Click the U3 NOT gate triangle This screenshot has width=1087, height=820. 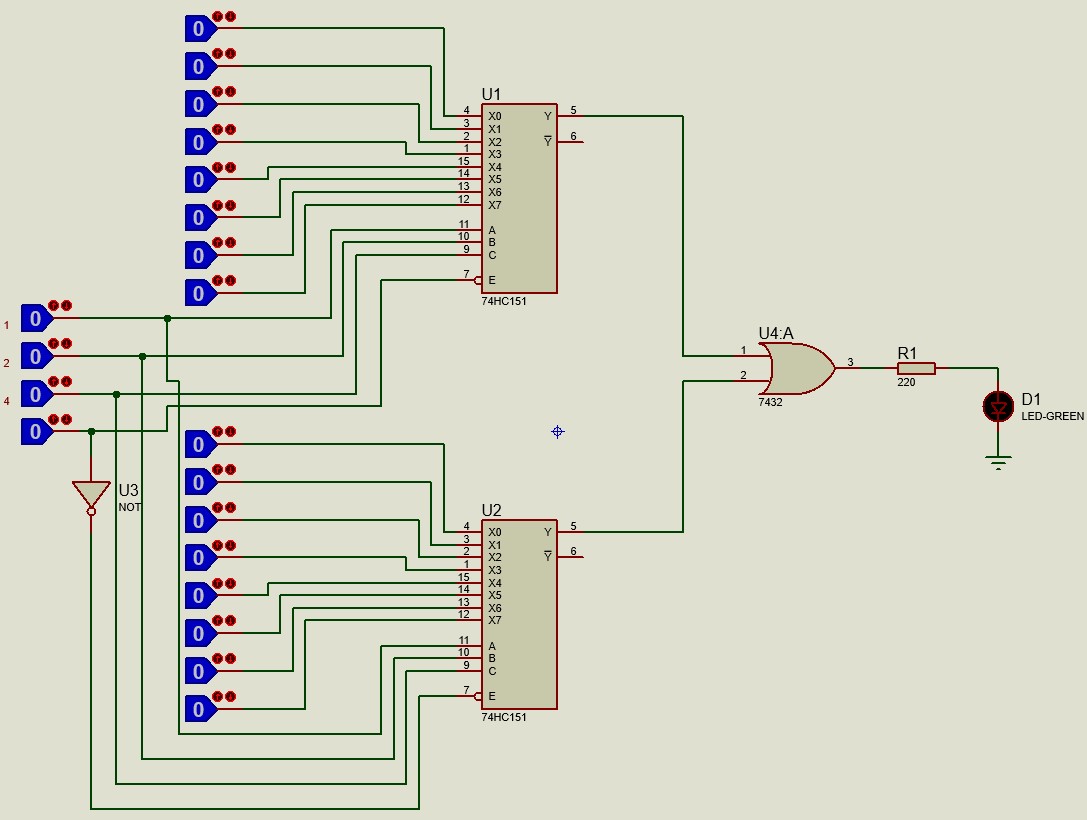pos(90,492)
